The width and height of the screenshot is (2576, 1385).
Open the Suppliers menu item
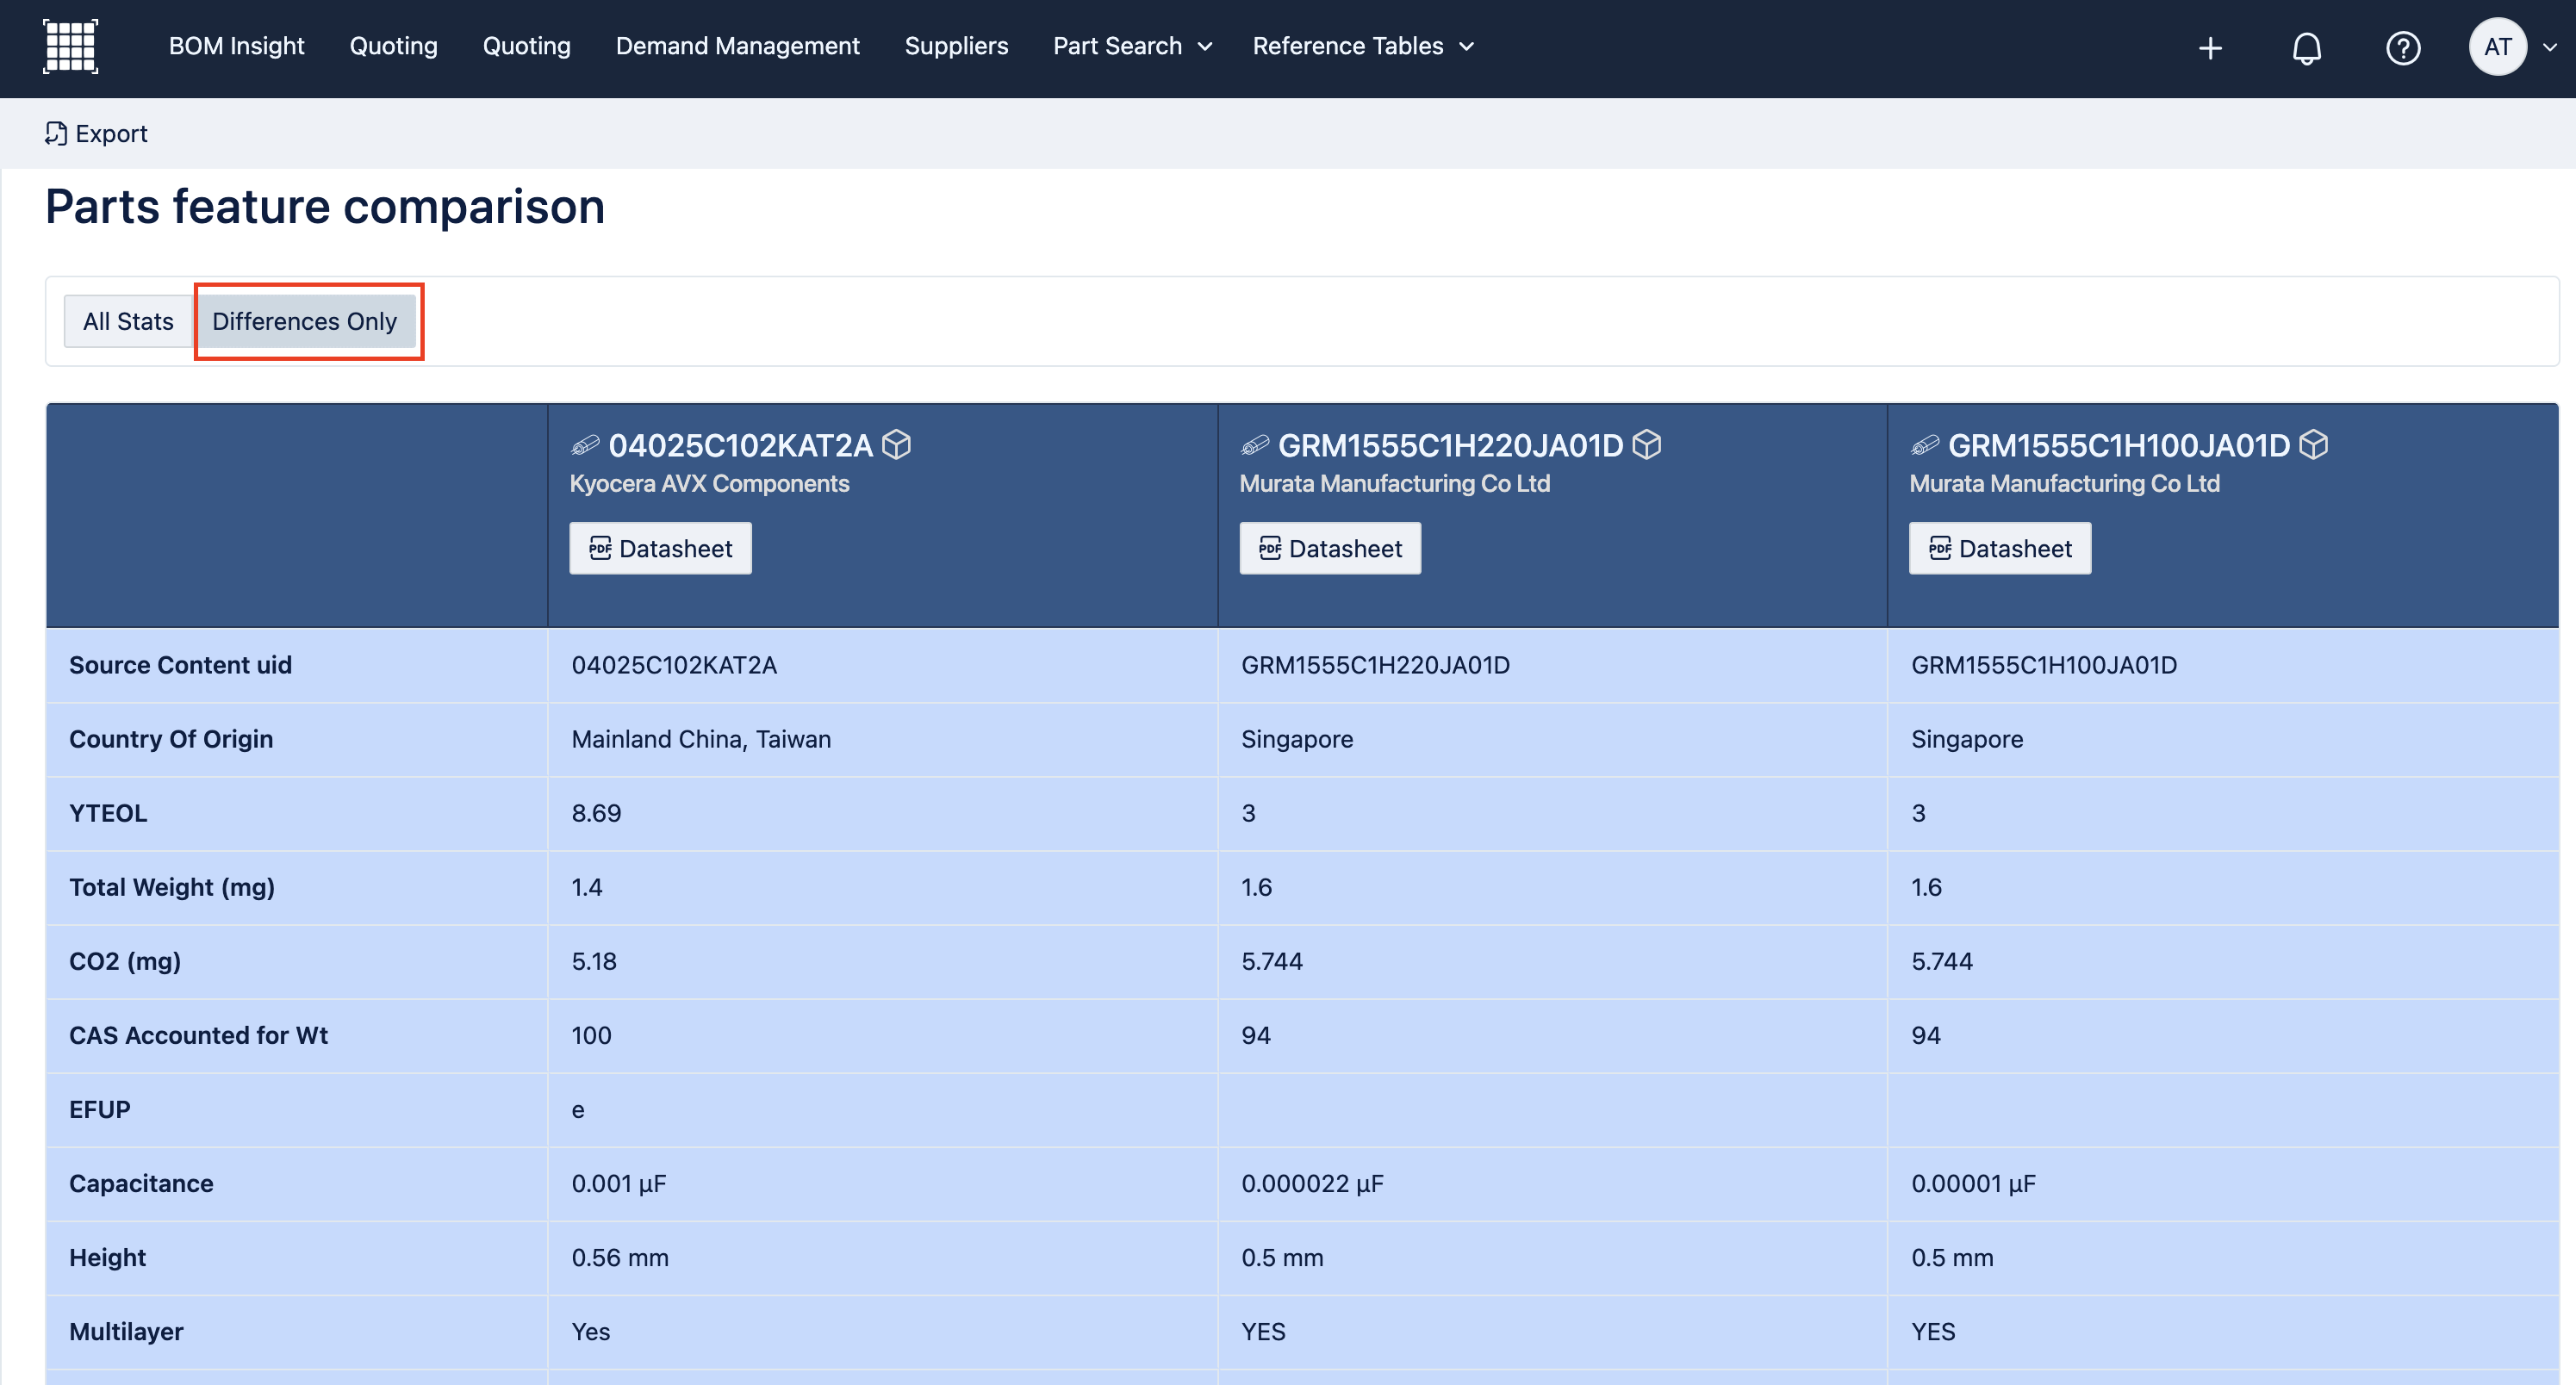[956, 46]
